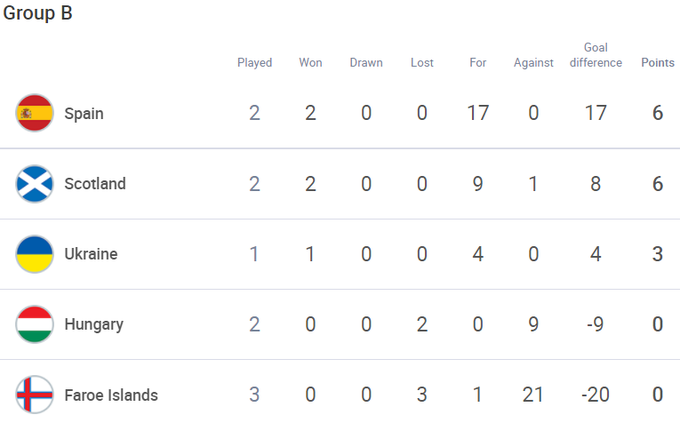Sort by Goal difference column header
The image size is (680, 423).
(x=596, y=55)
